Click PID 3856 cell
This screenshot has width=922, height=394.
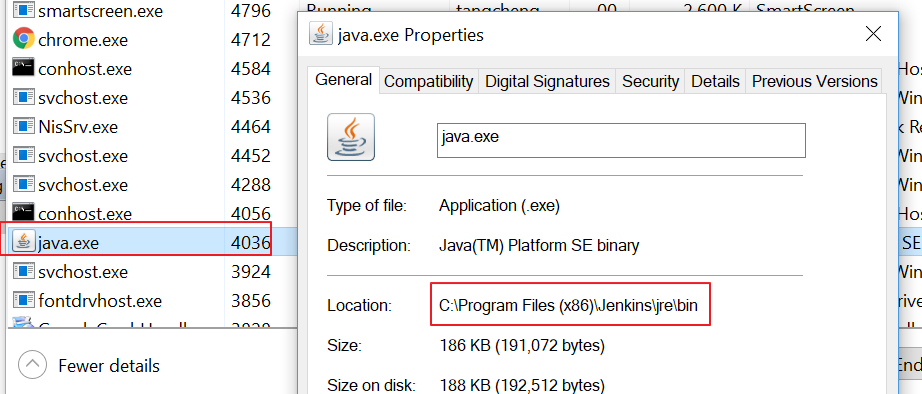click(x=251, y=301)
